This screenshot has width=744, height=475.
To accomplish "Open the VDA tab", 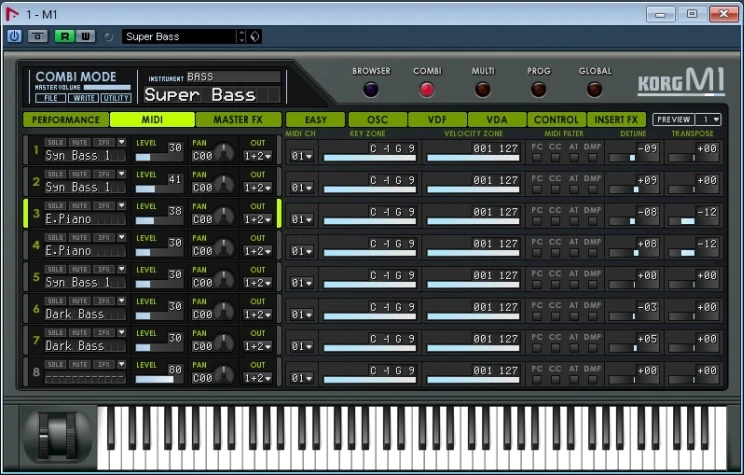I will 497,120.
